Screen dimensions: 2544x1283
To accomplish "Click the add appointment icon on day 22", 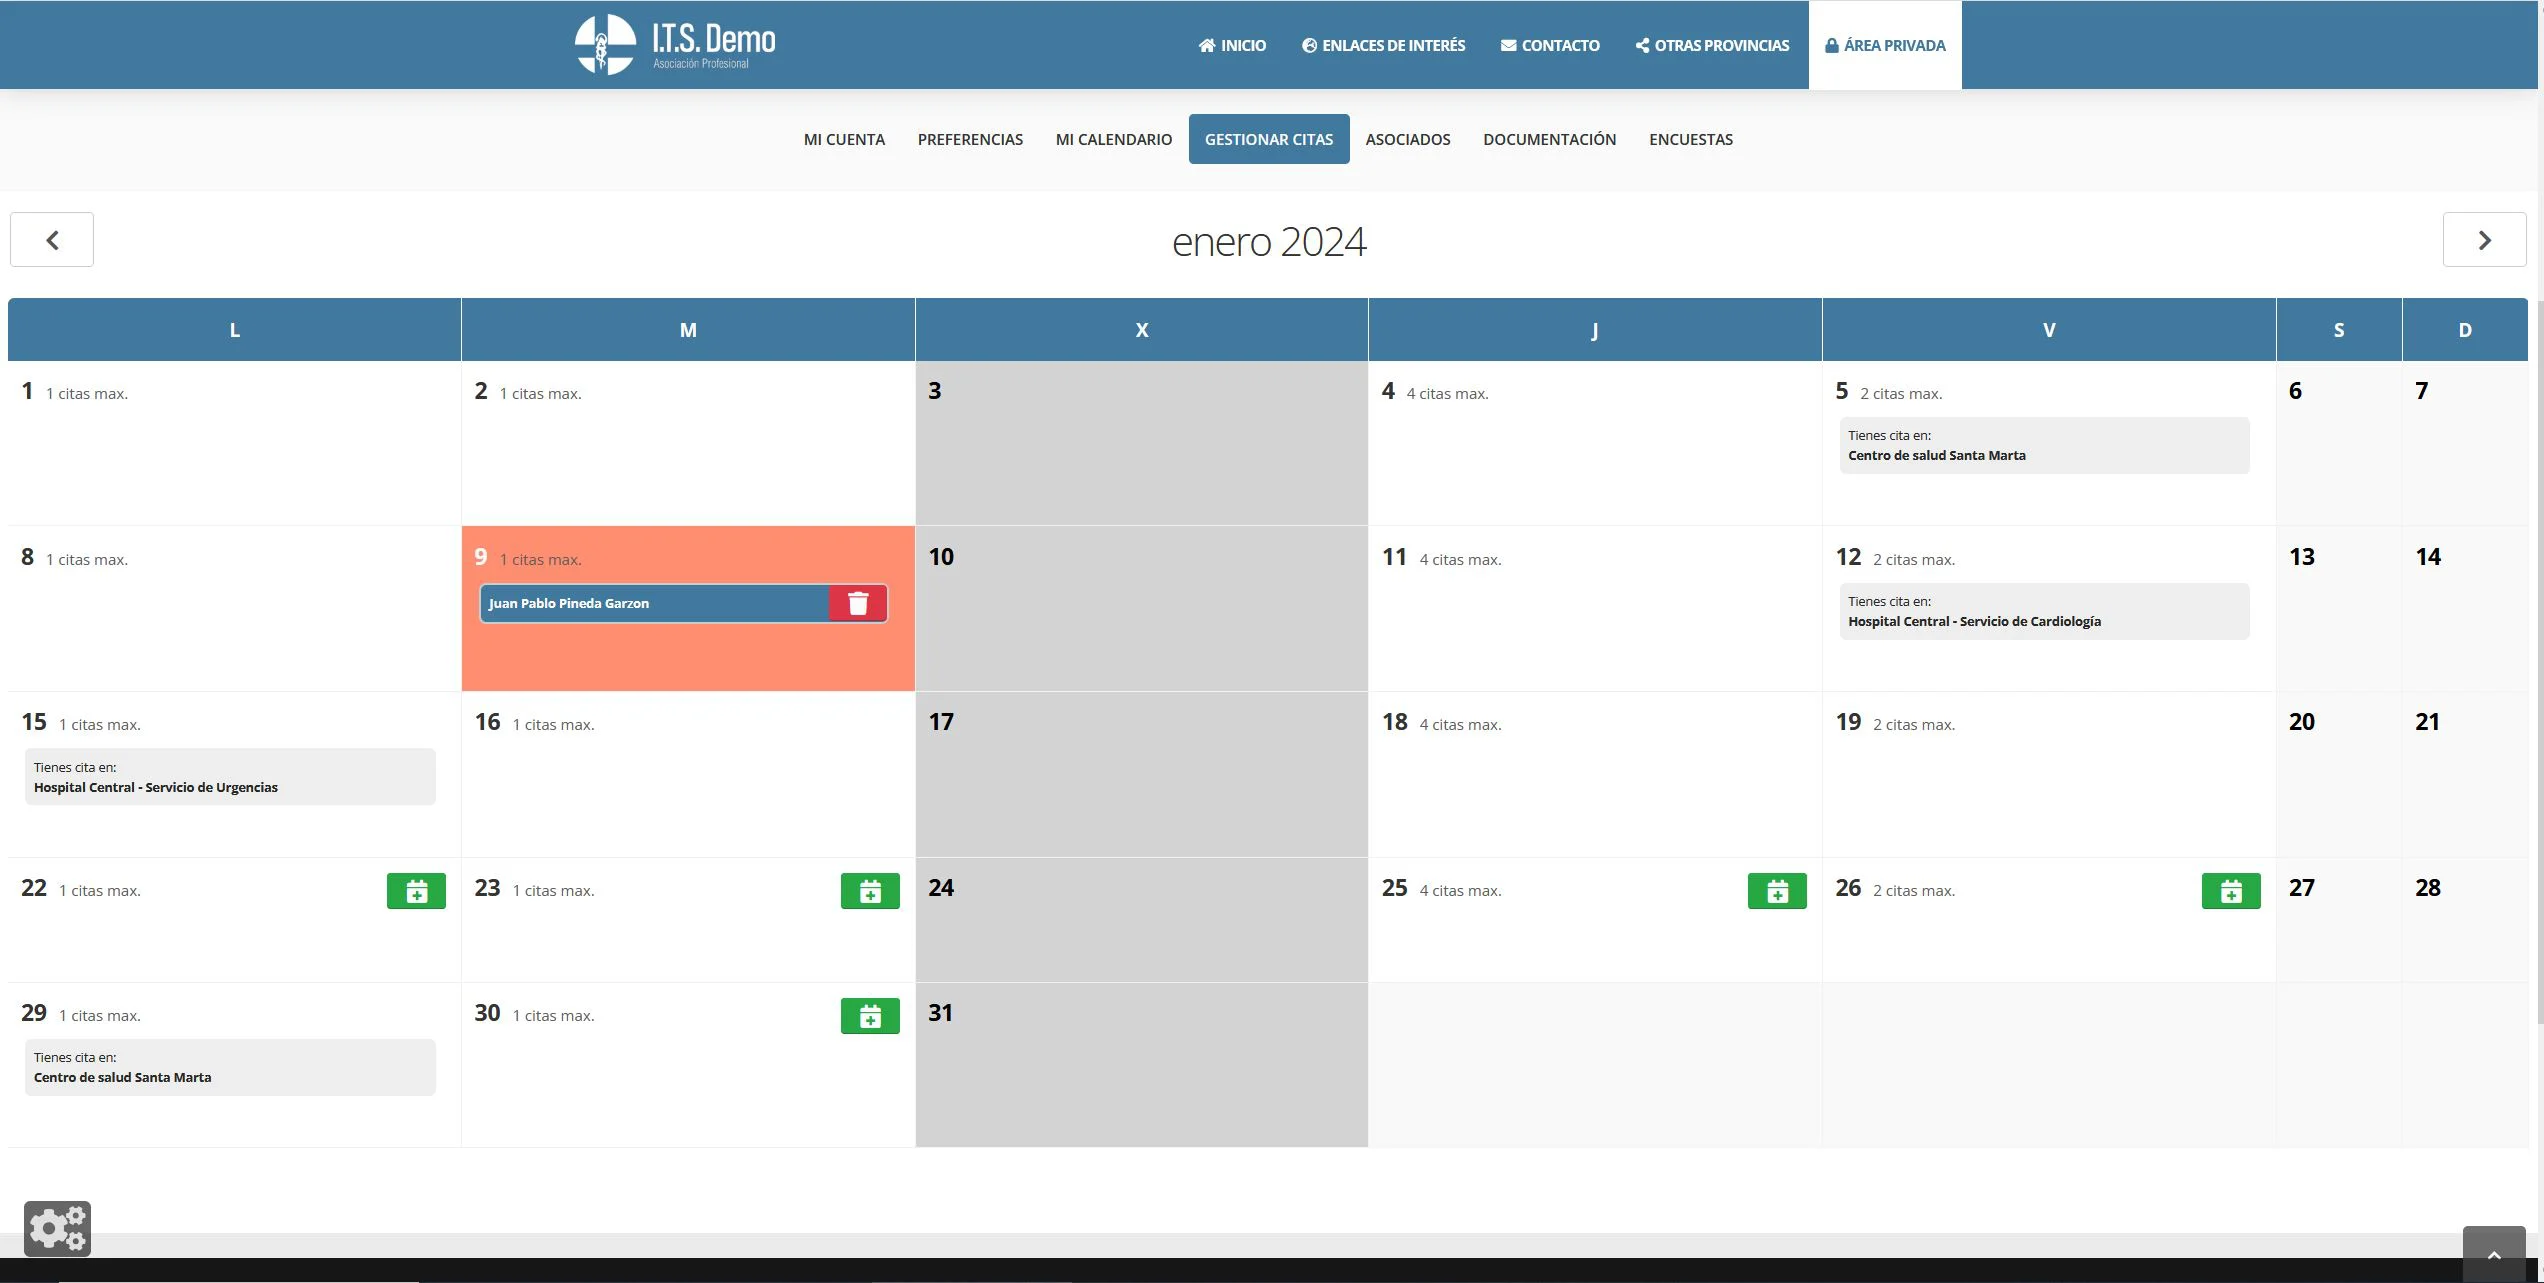I will (x=416, y=891).
